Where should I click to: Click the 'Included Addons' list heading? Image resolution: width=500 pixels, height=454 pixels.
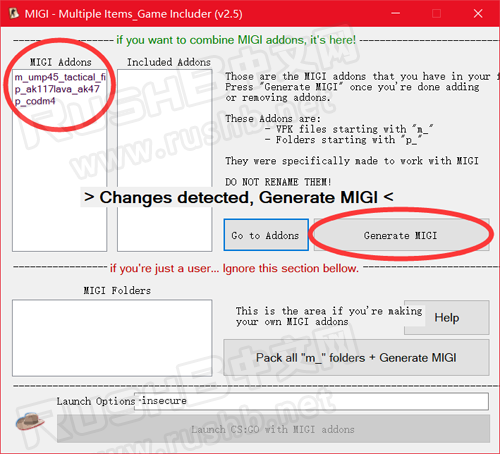coord(169,62)
